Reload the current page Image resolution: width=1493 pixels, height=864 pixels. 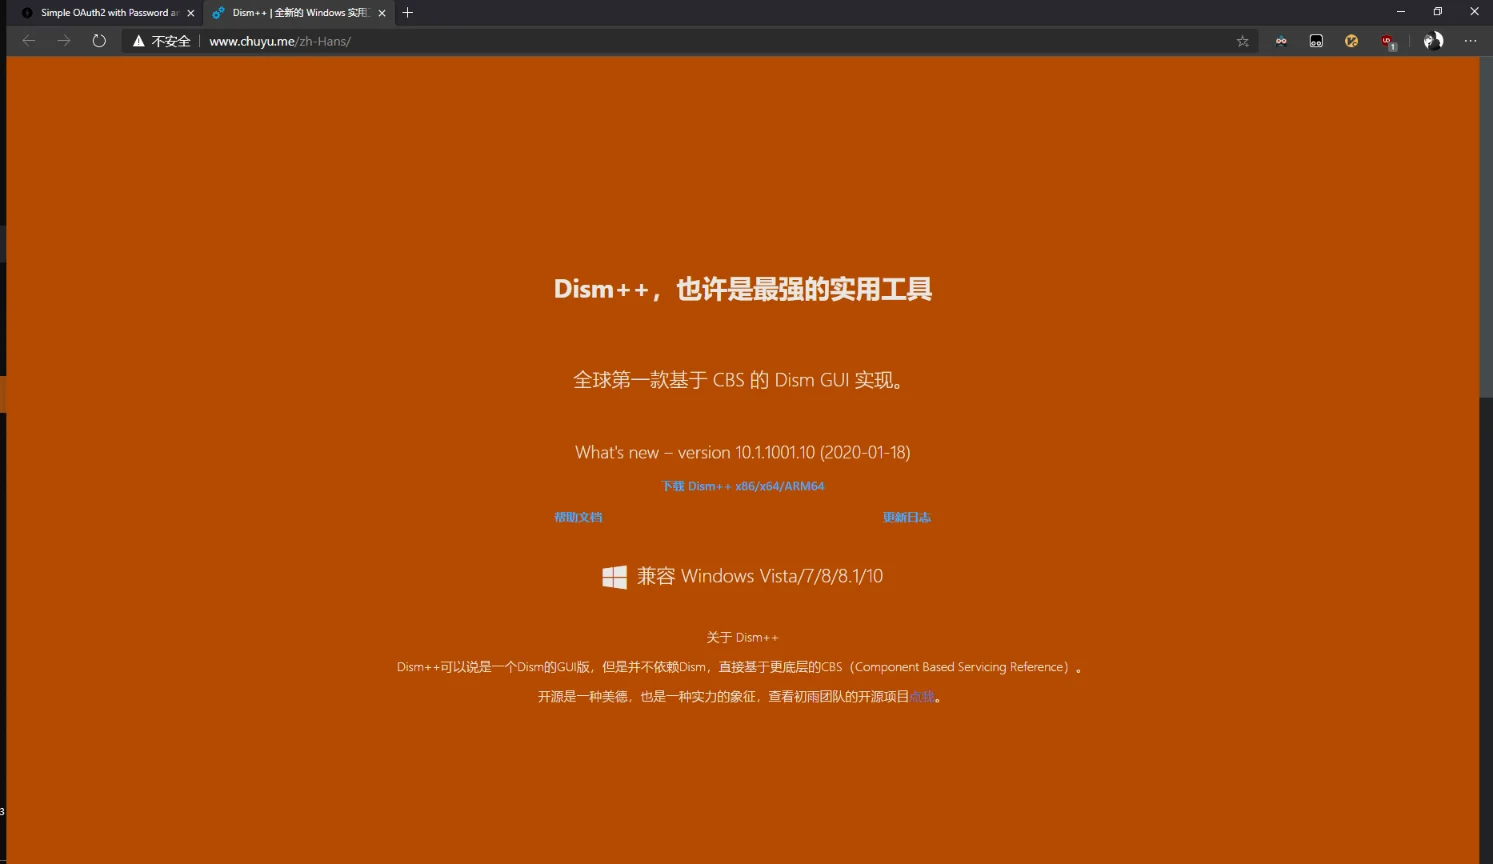pos(99,41)
